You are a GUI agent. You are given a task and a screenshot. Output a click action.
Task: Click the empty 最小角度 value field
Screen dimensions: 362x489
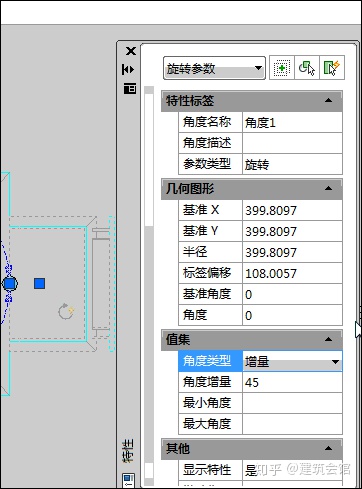292,403
